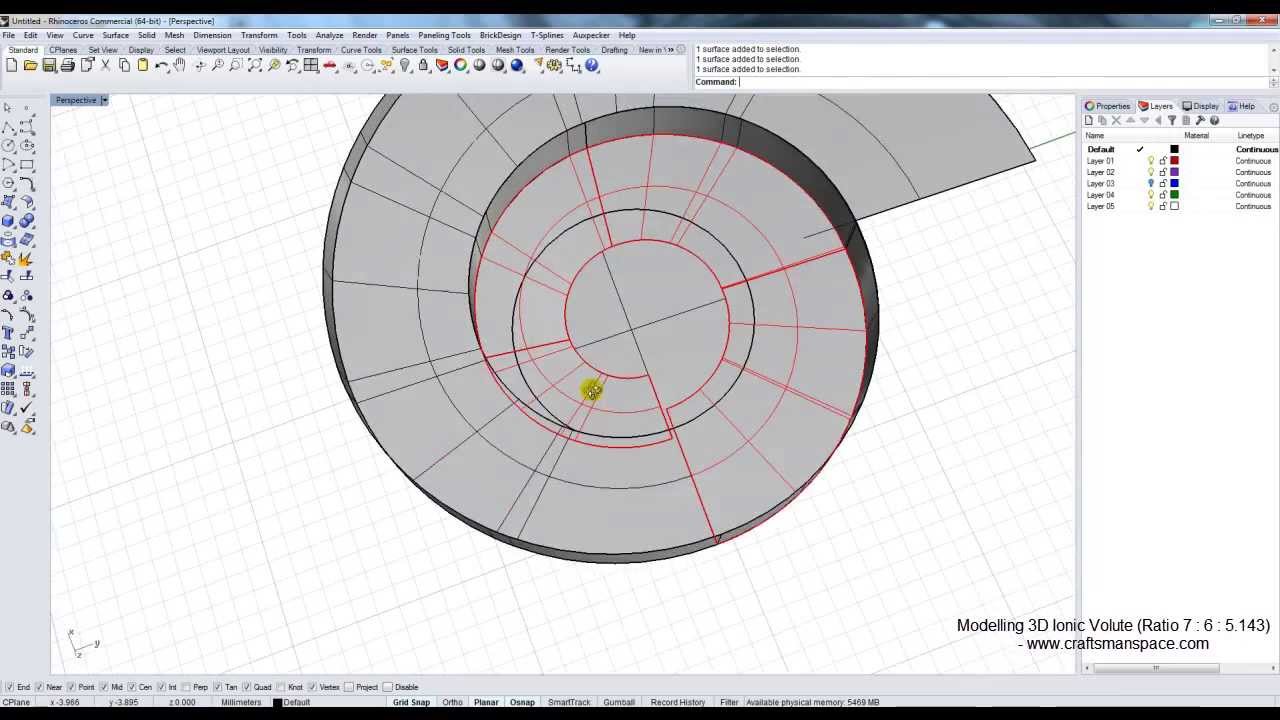Viewport: 1280px width, 720px height.
Task: Toggle lock icon on Layer 01
Action: [x=1163, y=161]
